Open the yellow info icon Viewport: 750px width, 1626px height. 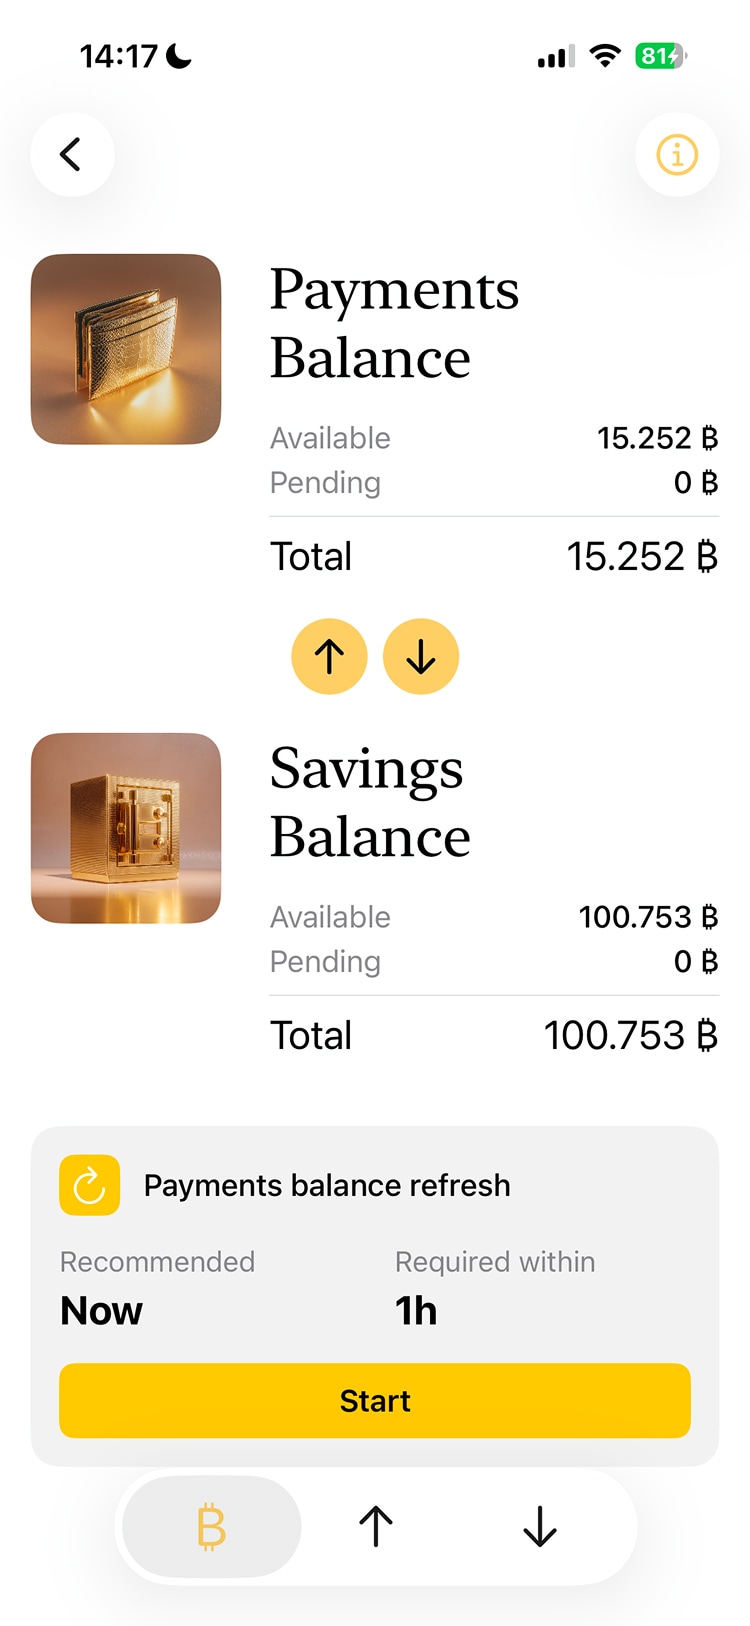click(x=677, y=155)
